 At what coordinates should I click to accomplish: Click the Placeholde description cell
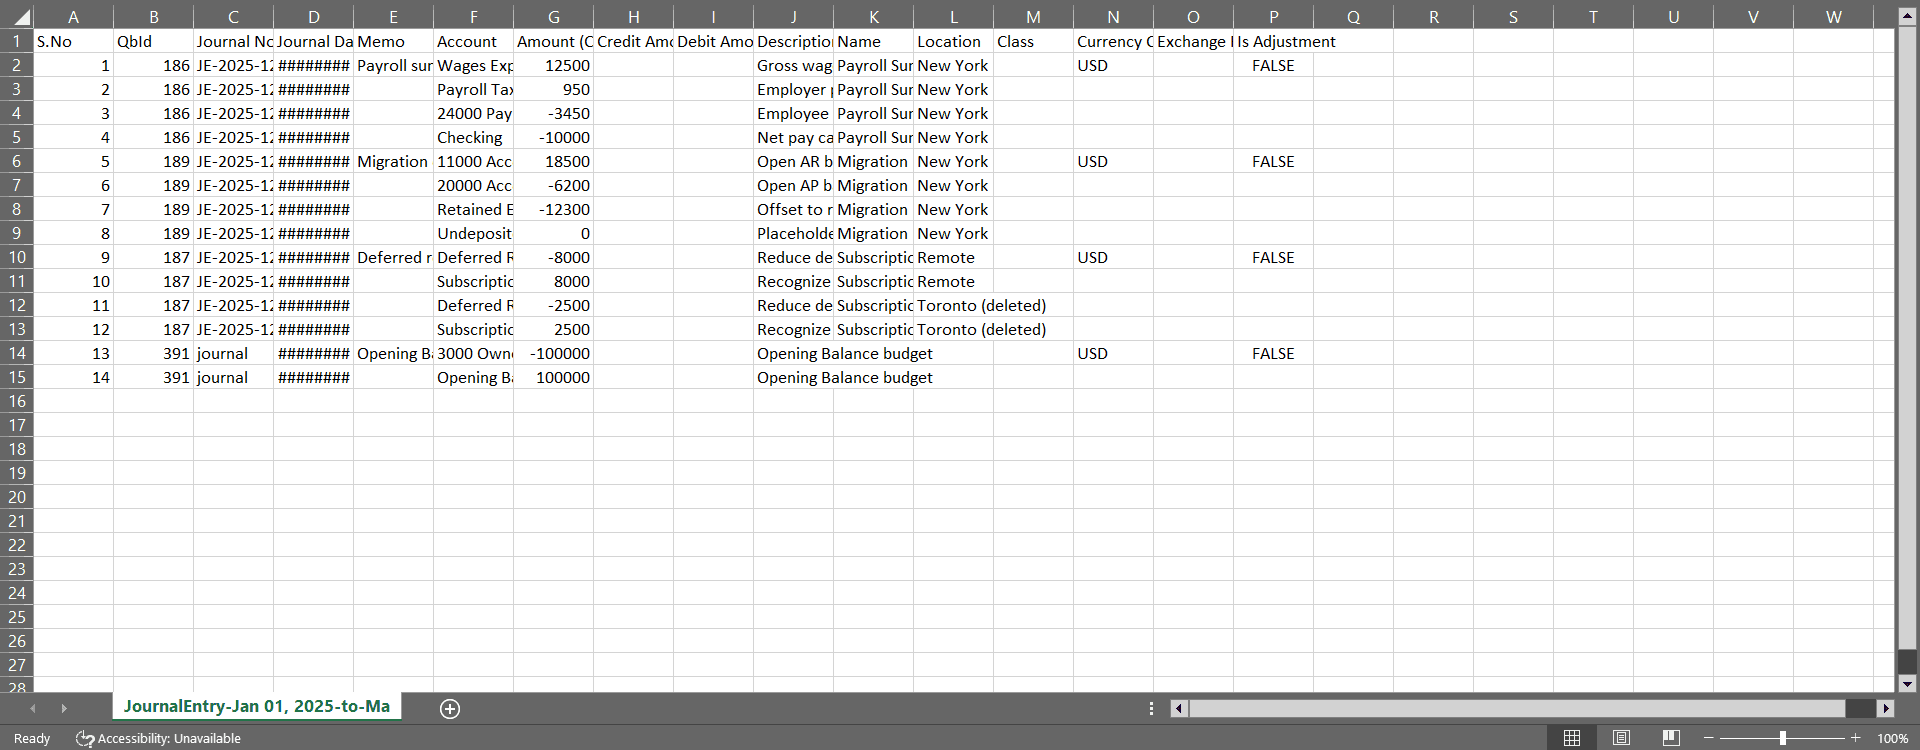pyautogui.click(x=793, y=233)
